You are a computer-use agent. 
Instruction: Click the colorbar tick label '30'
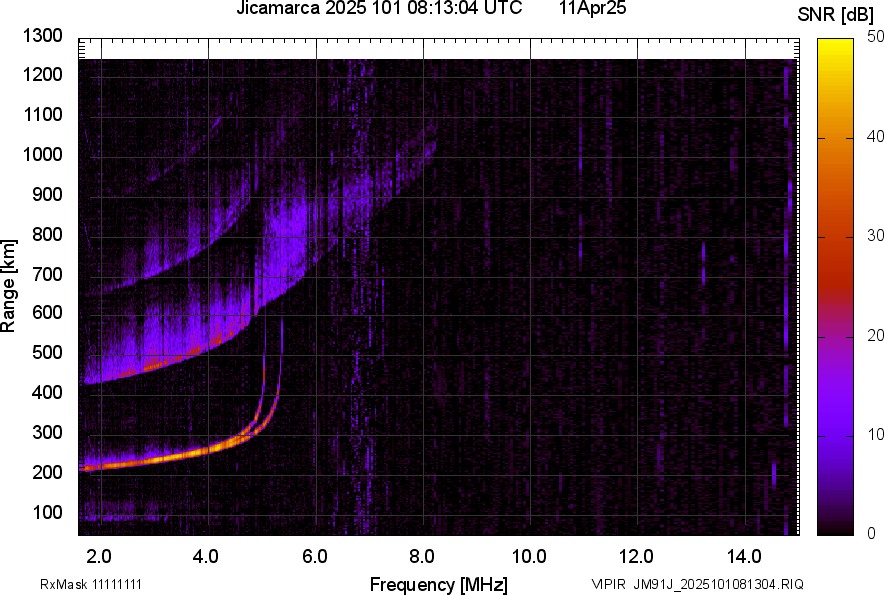click(875, 236)
